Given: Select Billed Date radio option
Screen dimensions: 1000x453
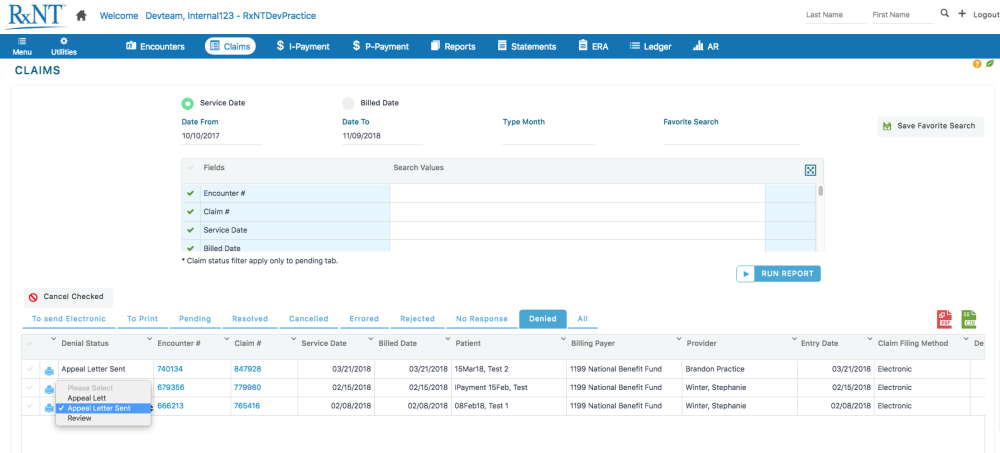Looking at the screenshot, I should [x=348, y=103].
